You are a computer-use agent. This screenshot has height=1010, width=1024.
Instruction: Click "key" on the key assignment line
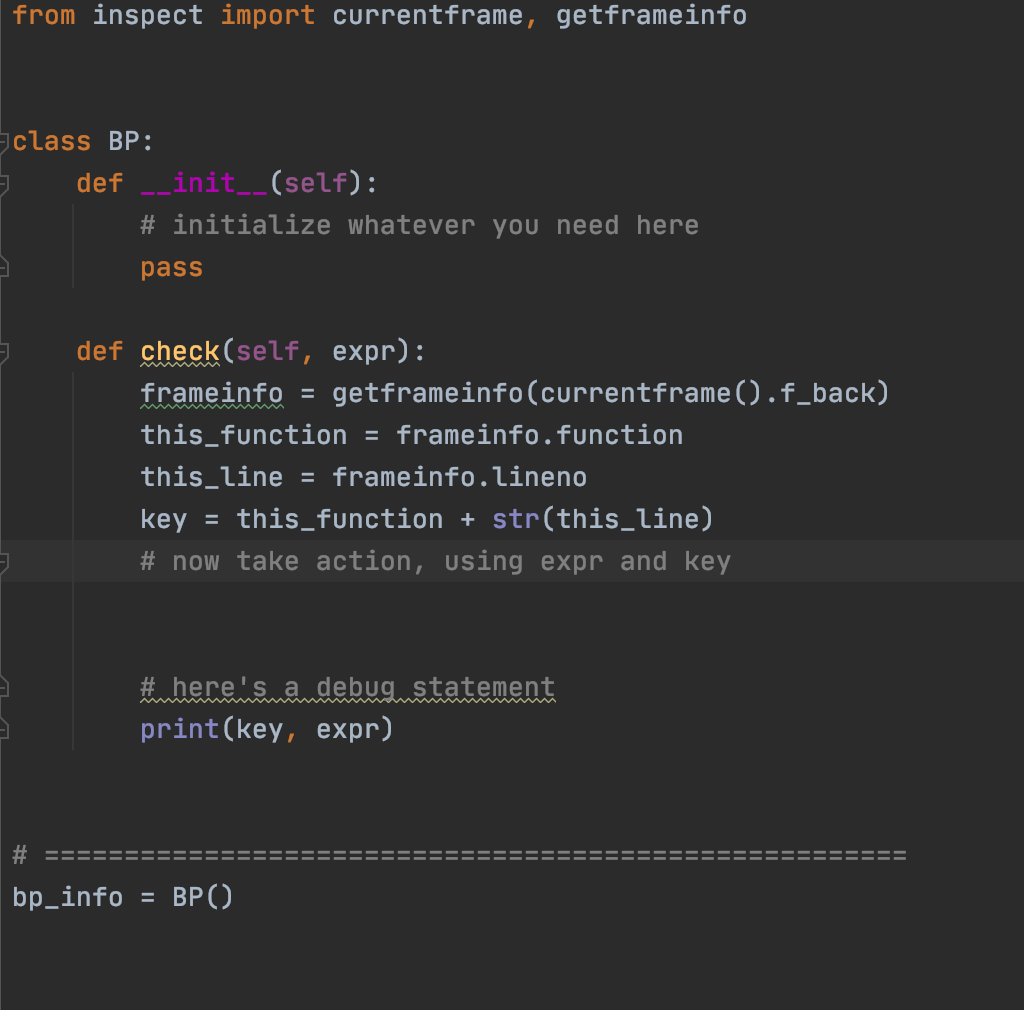pyautogui.click(x=164, y=520)
